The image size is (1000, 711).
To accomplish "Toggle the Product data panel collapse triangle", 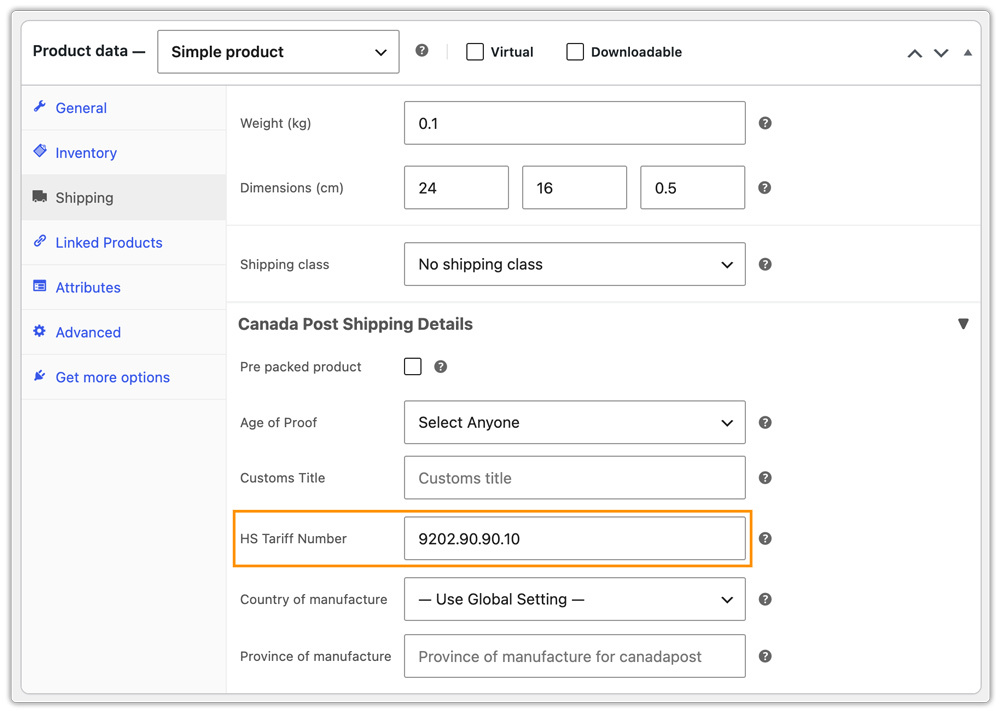I will (967, 53).
